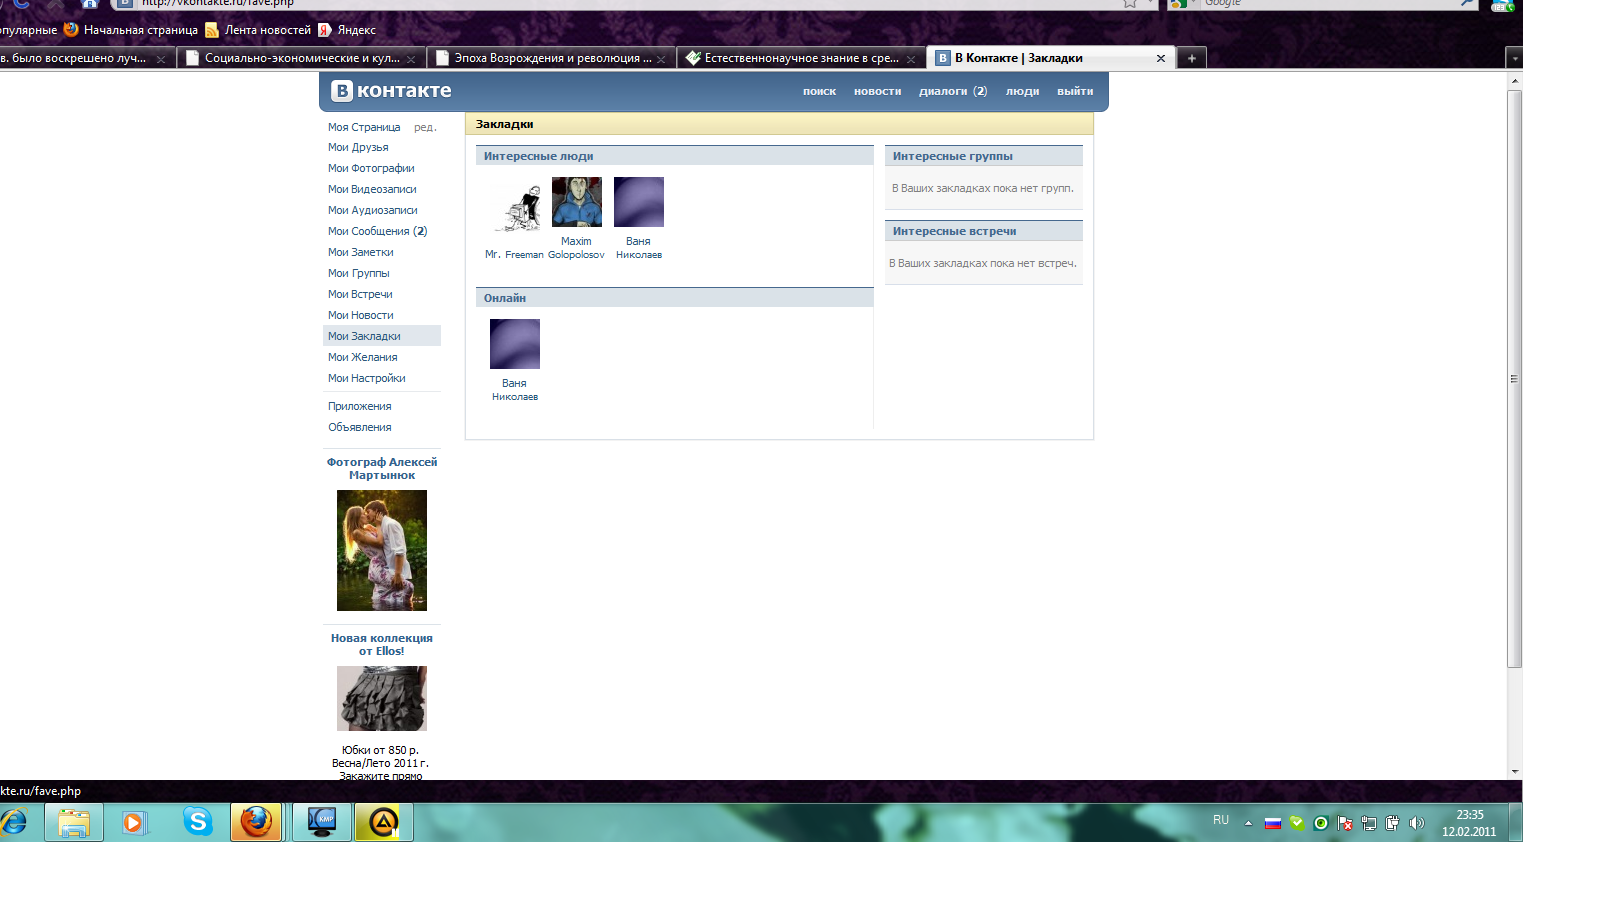Open Мои Аудиозаписи in the sidebar

click(x=373, y=210)
